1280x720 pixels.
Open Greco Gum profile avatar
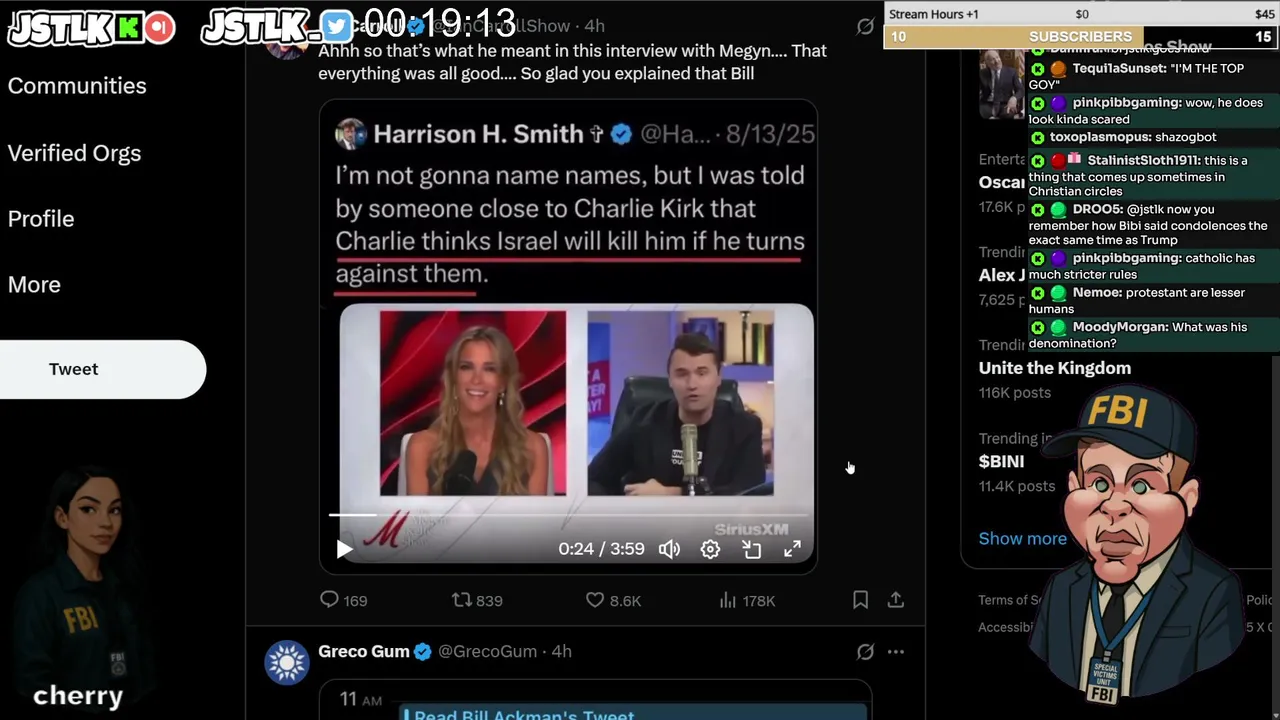[287, 662]
